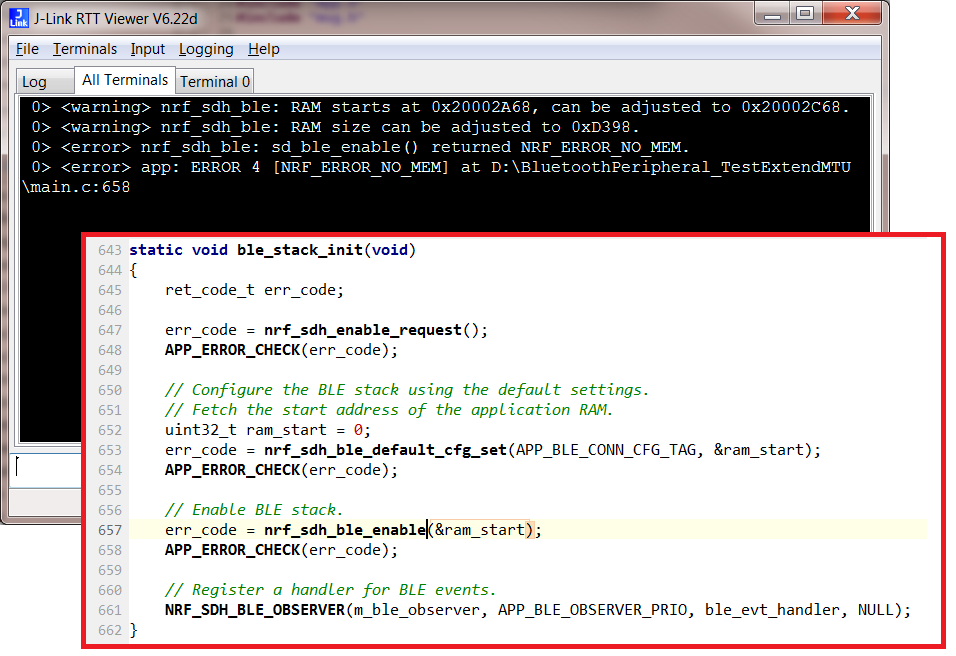Open the File menu
Screen dimensions: 956x656
pyautogui.click(x=27, y=49)
